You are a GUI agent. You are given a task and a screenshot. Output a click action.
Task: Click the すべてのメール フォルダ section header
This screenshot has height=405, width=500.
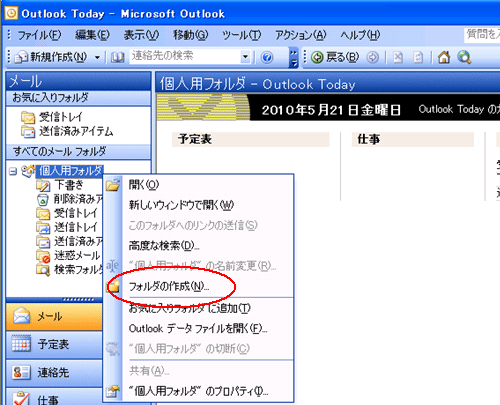pos(78,152)
